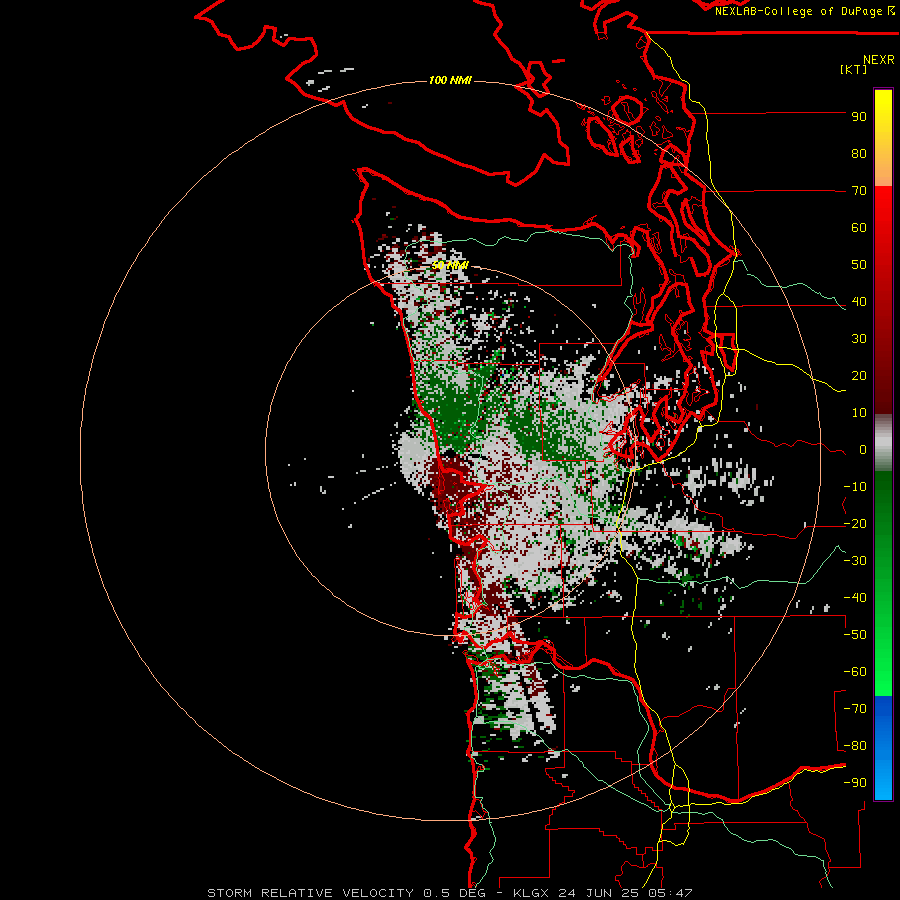
Task: Click the -60 value on velocity scale
Action: click(x=855, y=672)
